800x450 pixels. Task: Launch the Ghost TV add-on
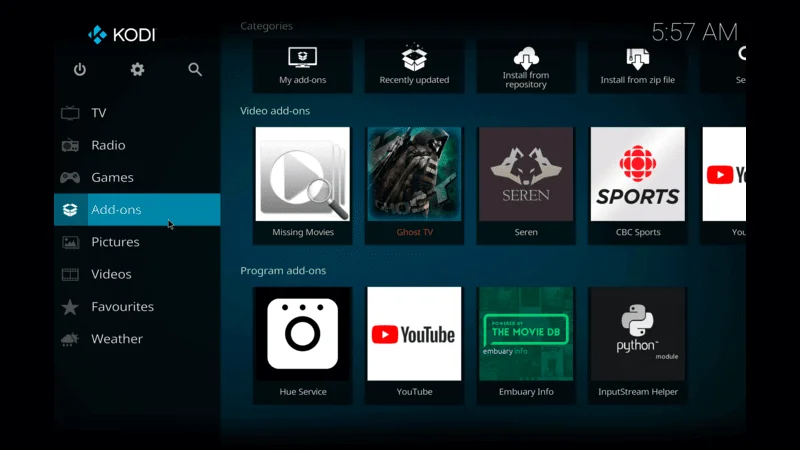pyautogui.click(x=414, y=185)
